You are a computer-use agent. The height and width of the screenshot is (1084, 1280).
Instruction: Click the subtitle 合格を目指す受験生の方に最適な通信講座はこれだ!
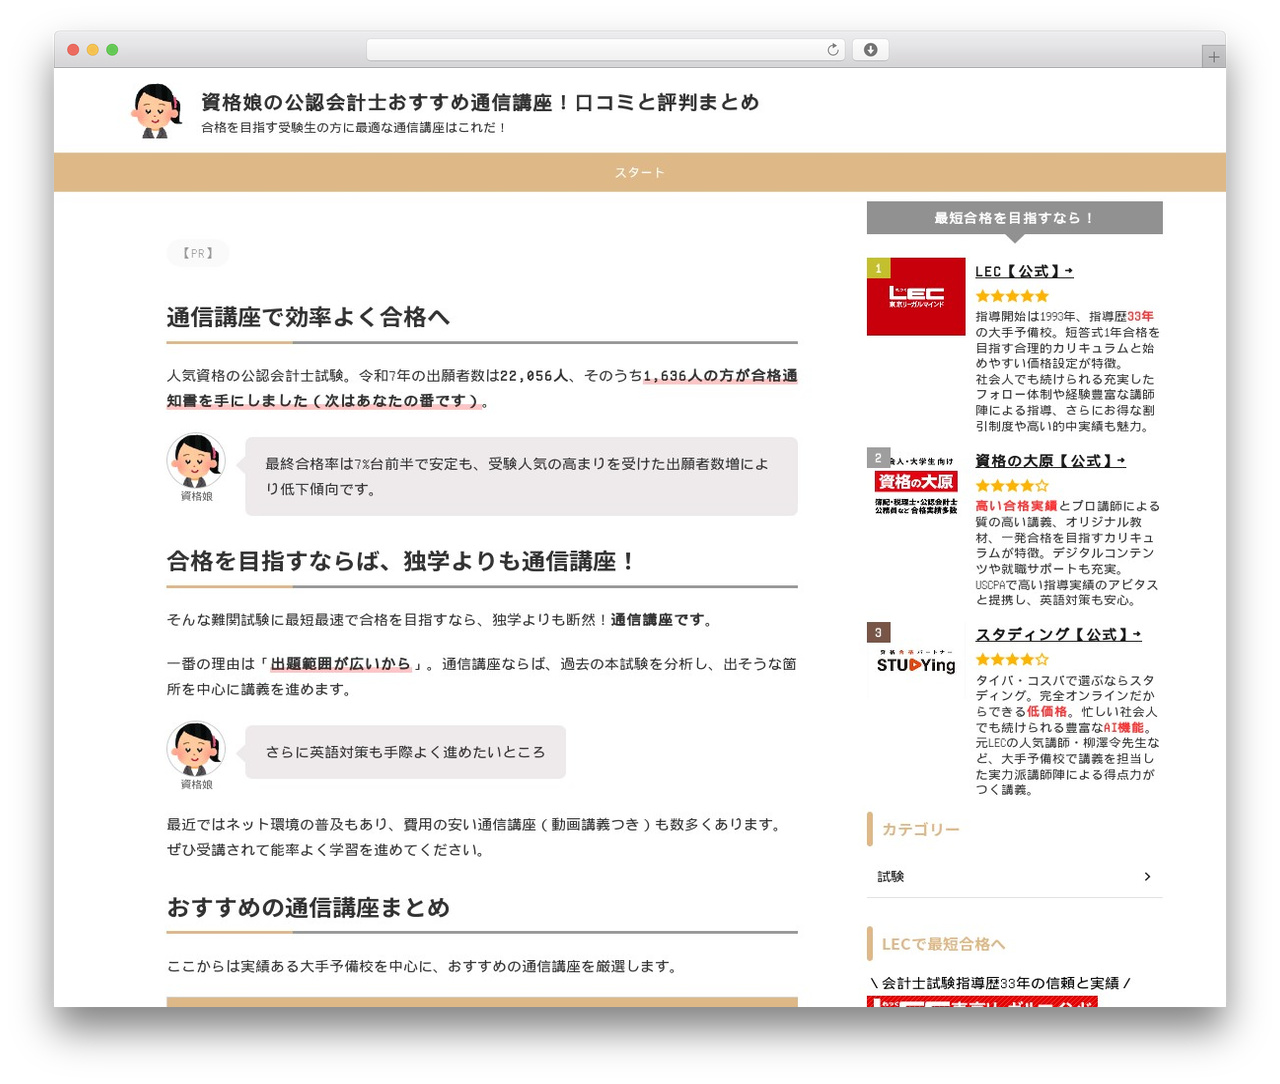click(x=354, y=128)
